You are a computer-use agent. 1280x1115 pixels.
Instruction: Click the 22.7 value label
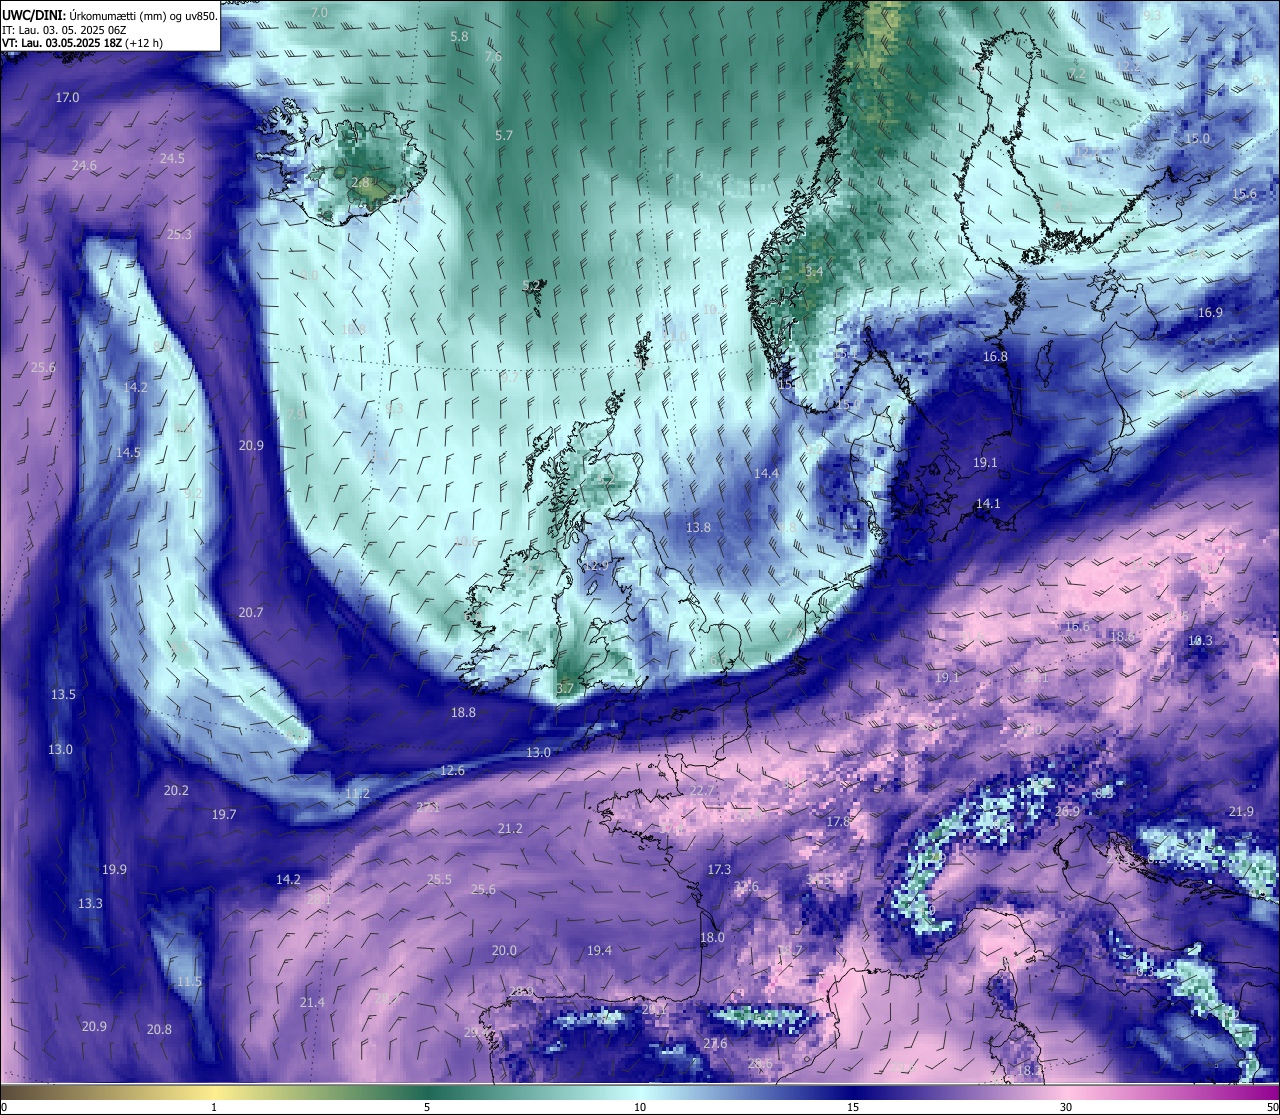(703, 789)
